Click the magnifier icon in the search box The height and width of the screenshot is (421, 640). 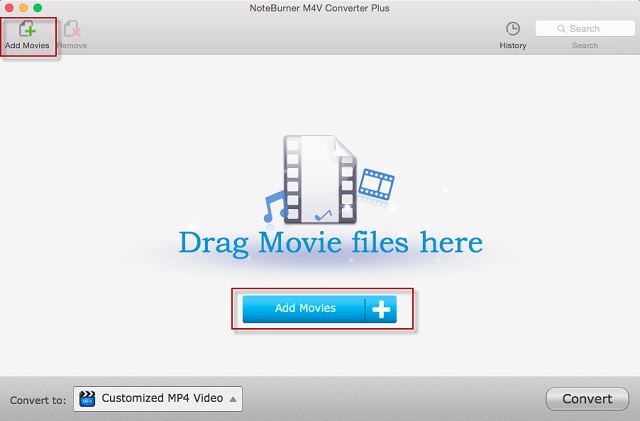(561, 29)
